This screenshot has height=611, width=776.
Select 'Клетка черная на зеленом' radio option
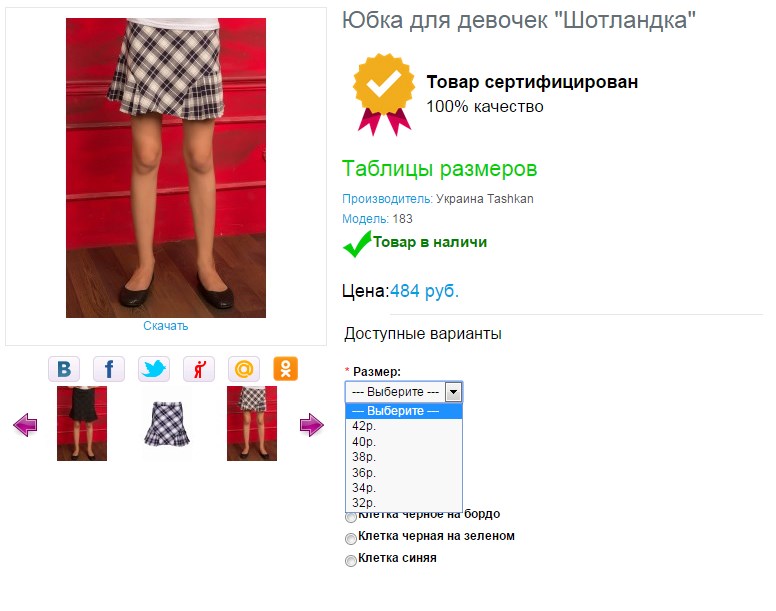pyautogui.click(x=351, y=538)
